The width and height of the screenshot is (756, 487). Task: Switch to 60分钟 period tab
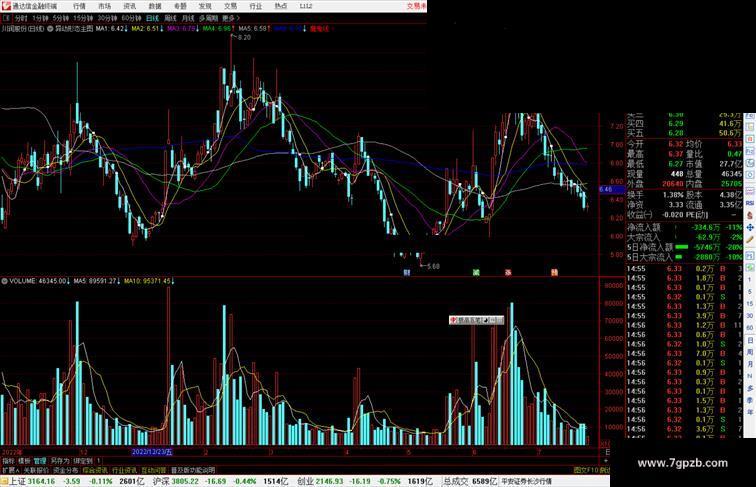(131, 18)
